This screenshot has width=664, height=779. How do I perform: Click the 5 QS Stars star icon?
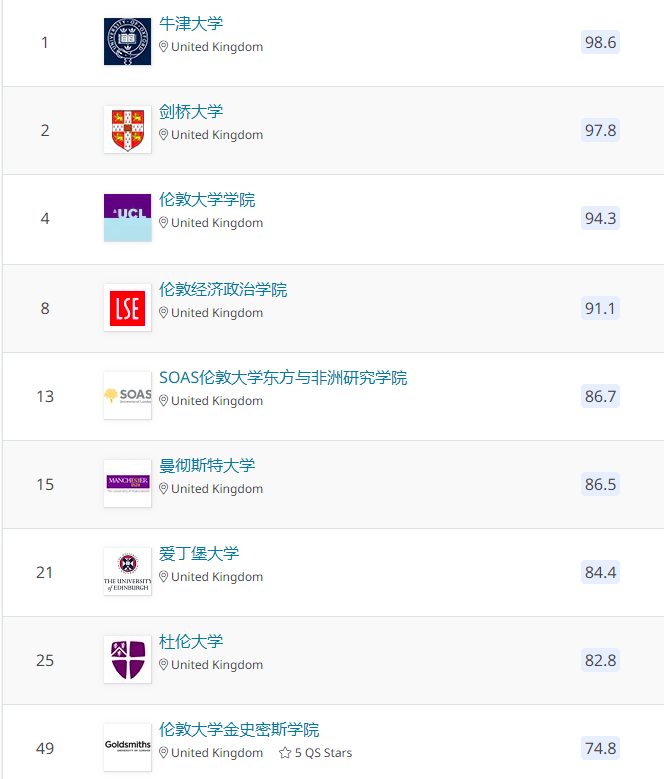tap(285, 753)
